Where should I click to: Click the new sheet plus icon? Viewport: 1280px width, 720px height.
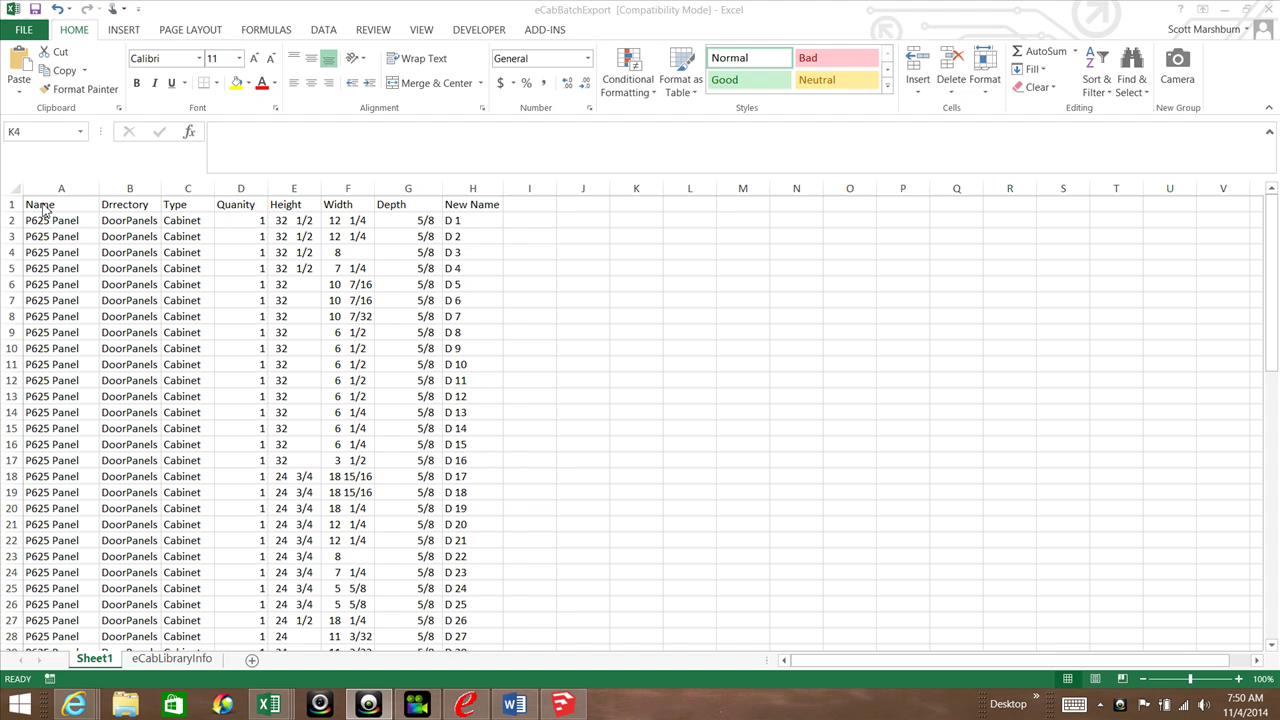(x=252, y=660)
